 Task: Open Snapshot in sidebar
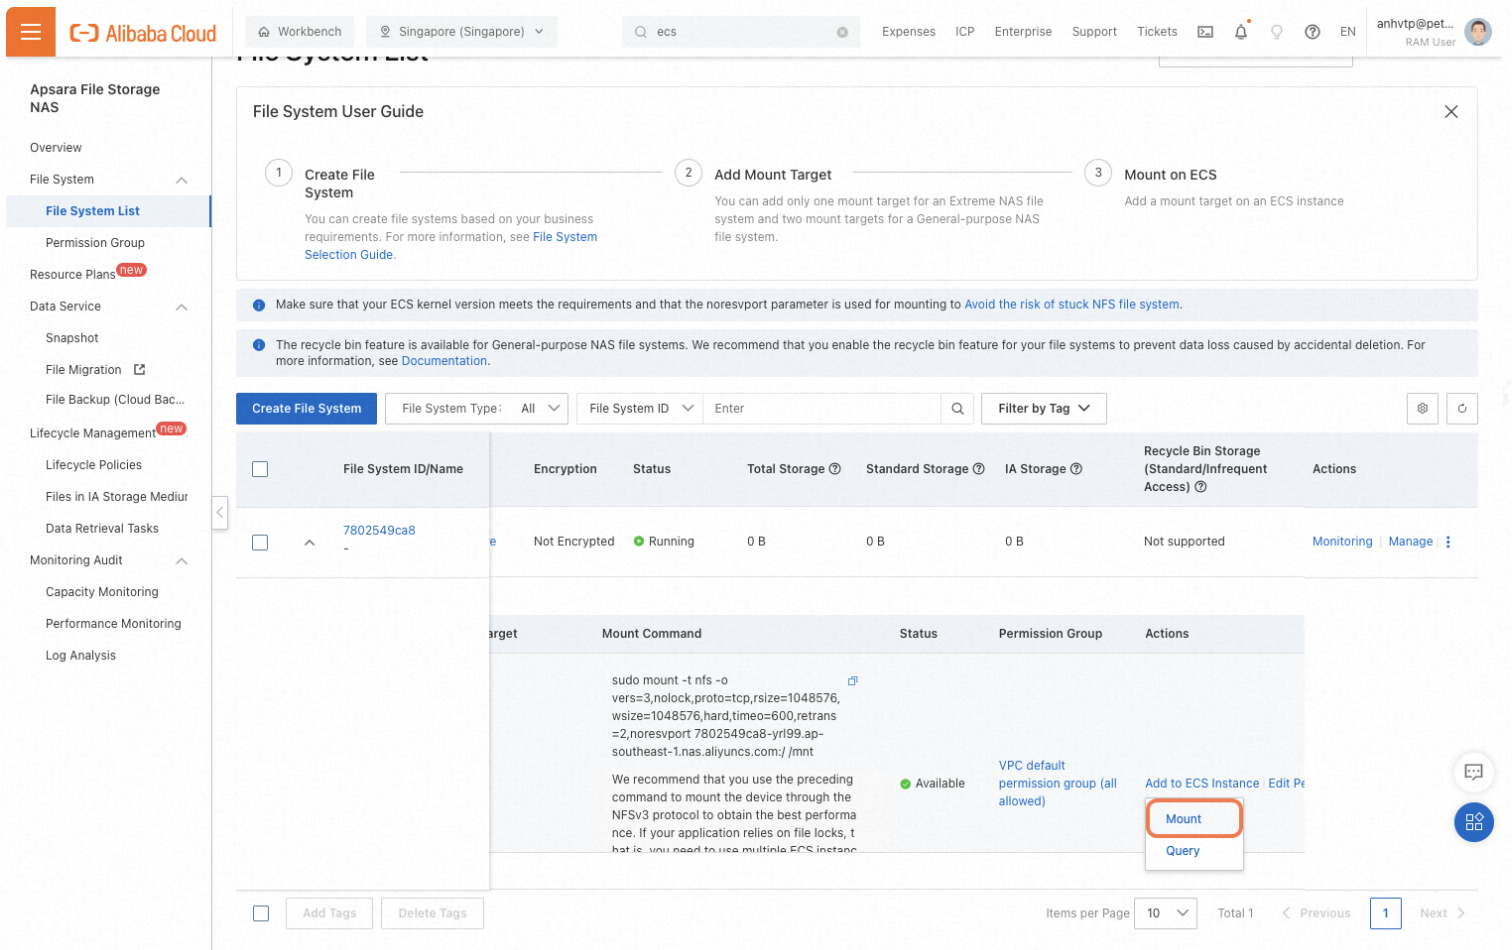pos(72,338)
